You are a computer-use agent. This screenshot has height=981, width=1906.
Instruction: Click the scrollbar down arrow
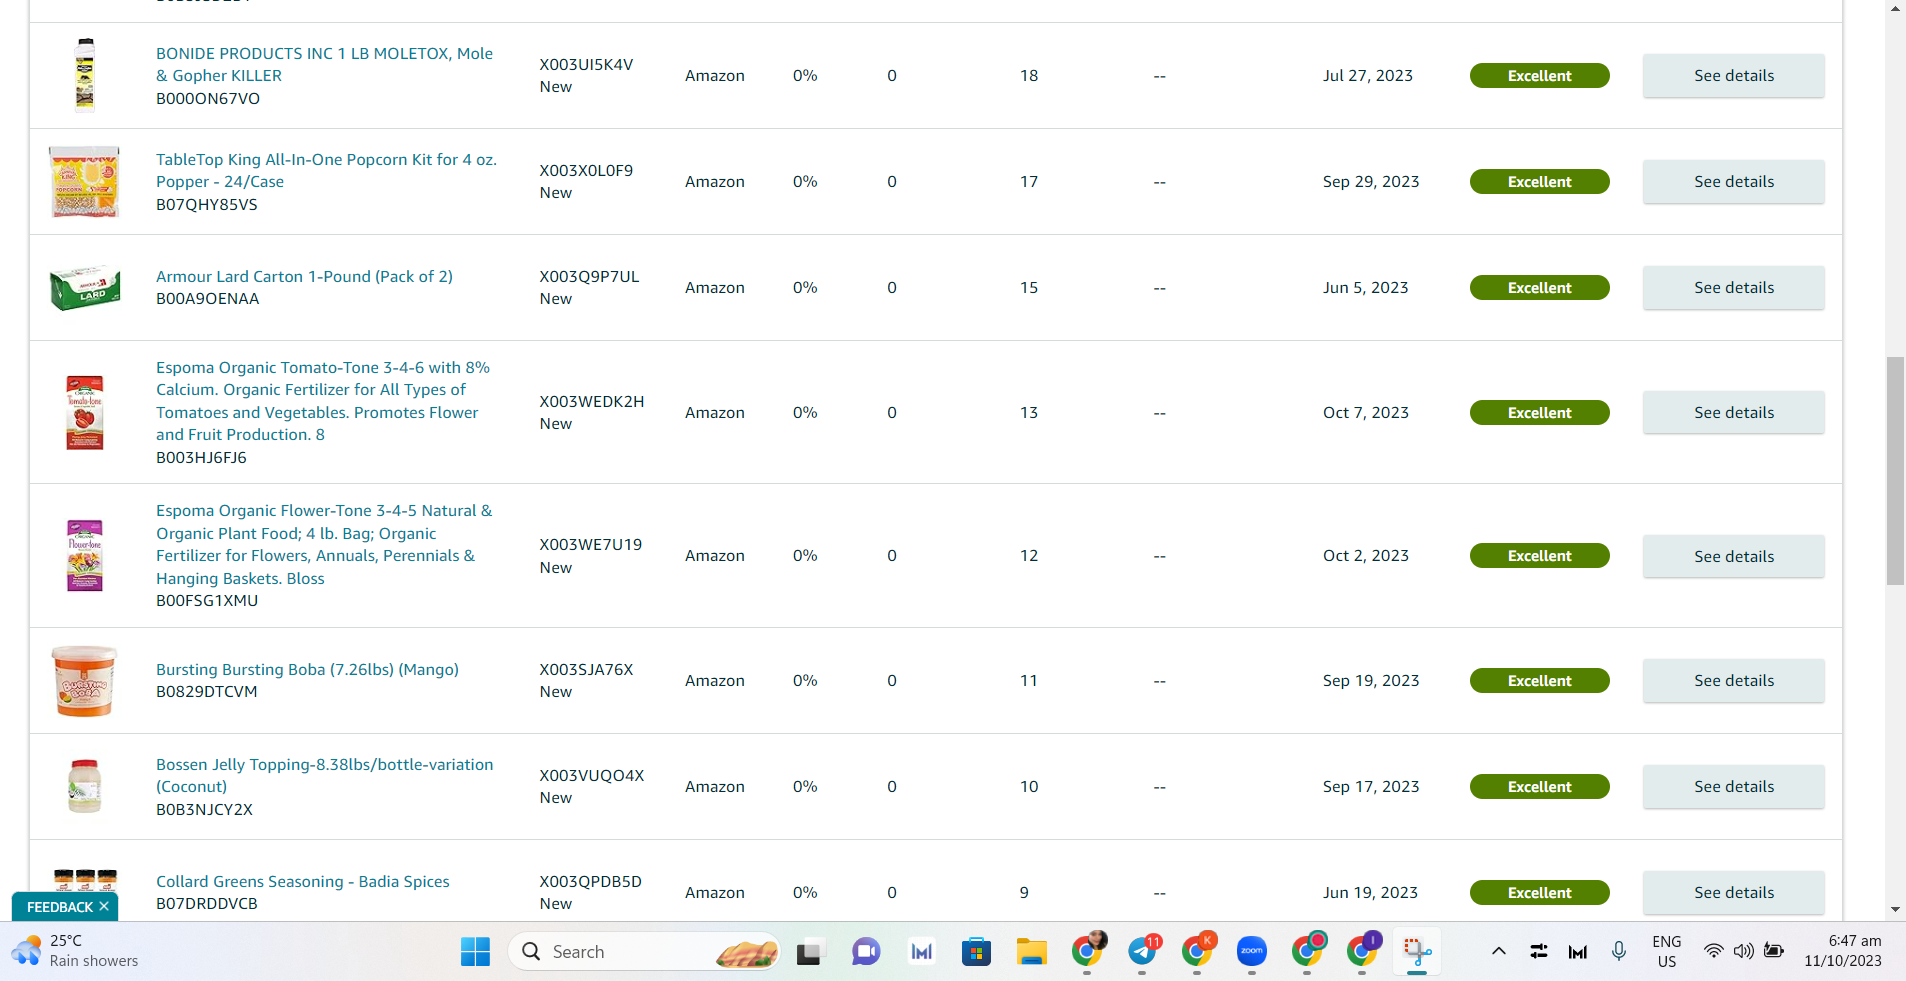point(1895,909)
